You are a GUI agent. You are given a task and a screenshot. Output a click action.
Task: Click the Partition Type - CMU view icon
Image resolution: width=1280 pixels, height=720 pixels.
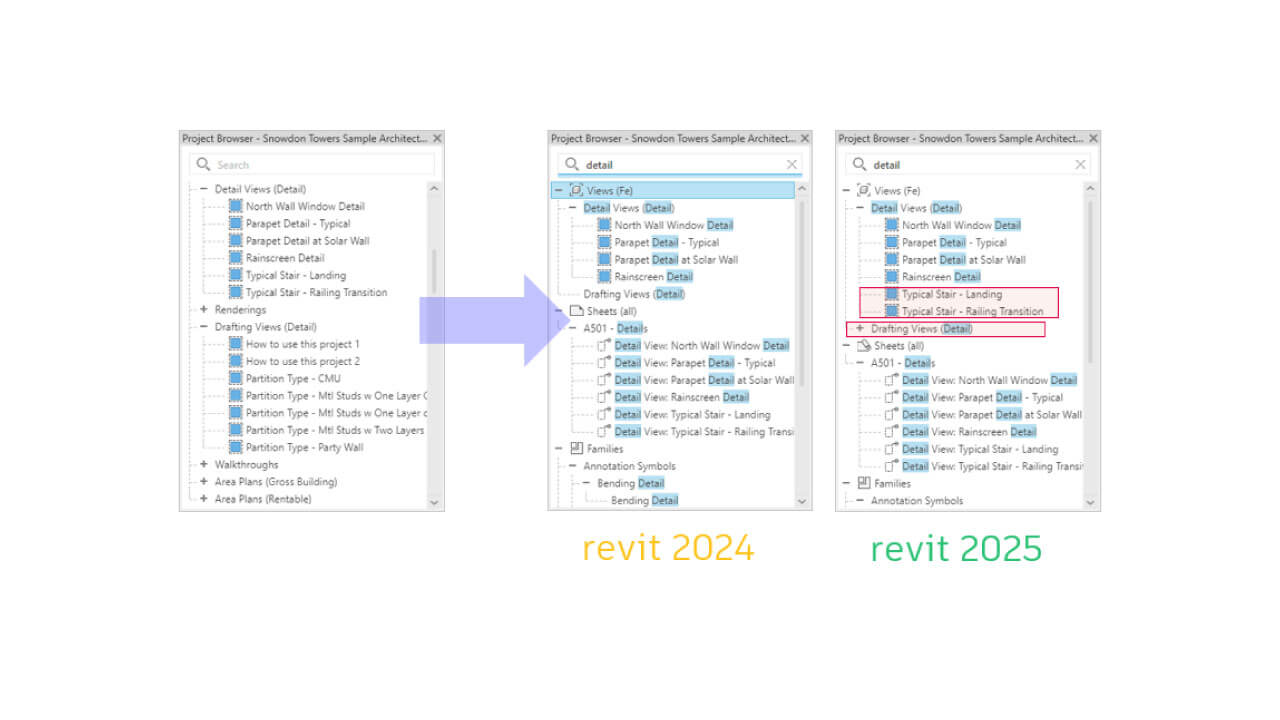(235, 378)
